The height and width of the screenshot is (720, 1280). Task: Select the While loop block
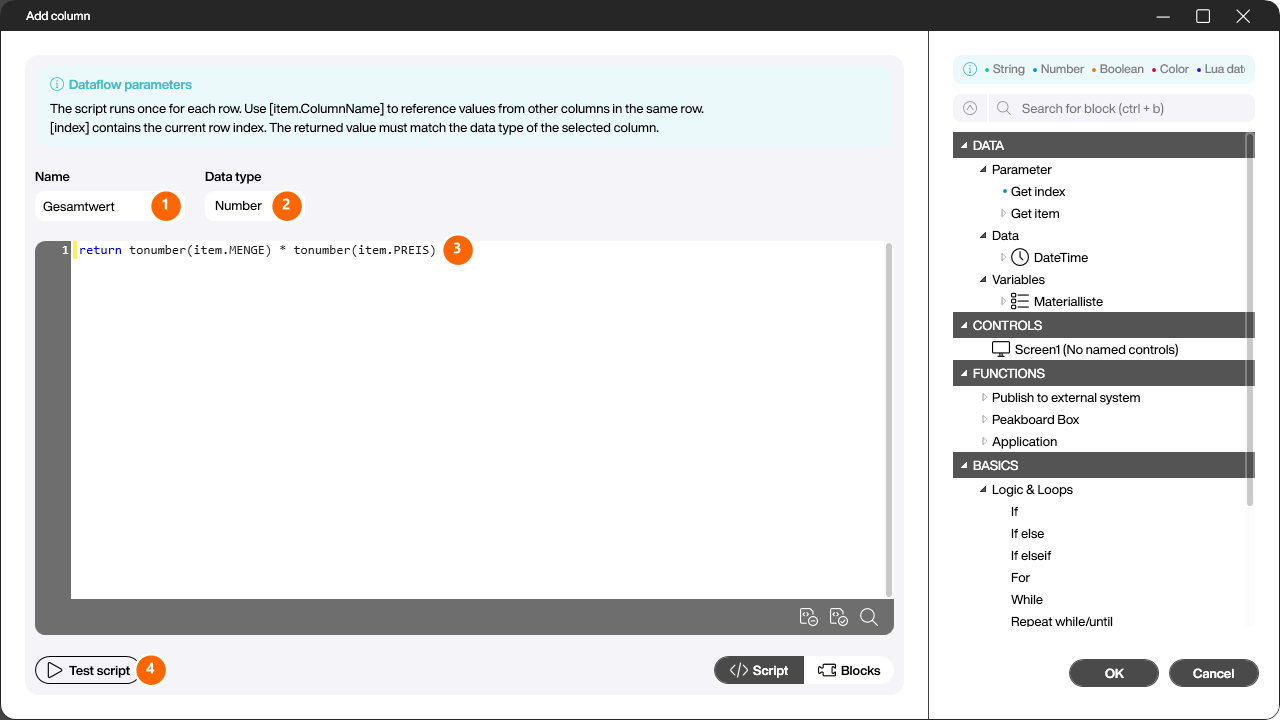1027,599
